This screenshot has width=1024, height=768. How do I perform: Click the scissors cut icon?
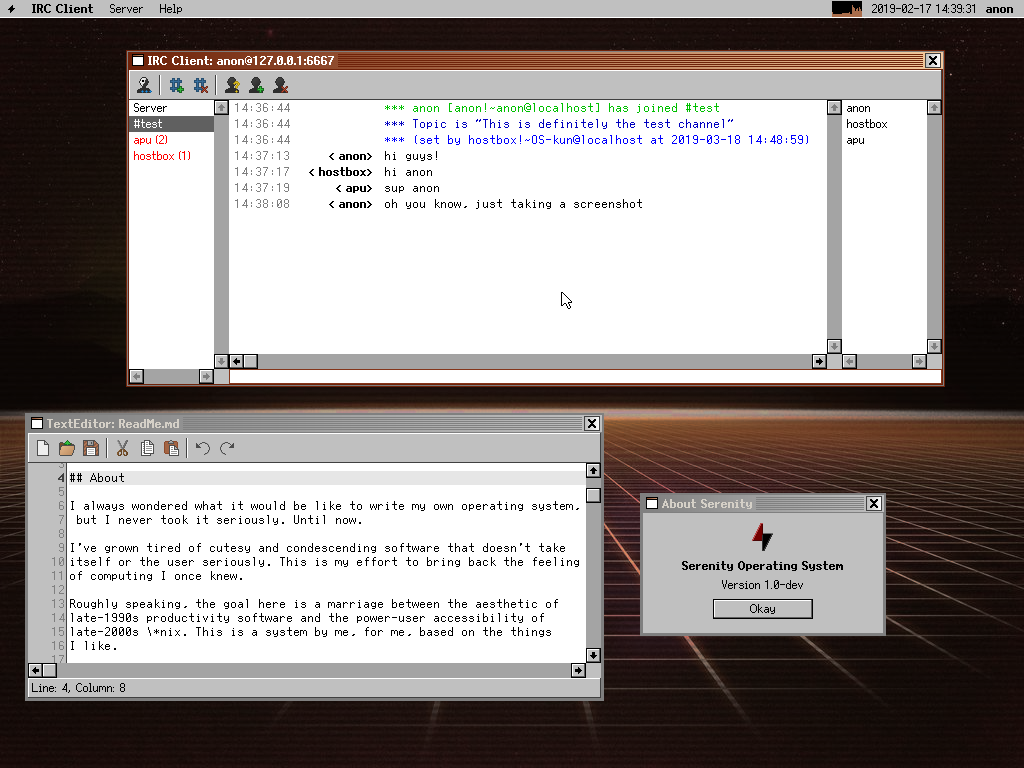tap(123, 448)
